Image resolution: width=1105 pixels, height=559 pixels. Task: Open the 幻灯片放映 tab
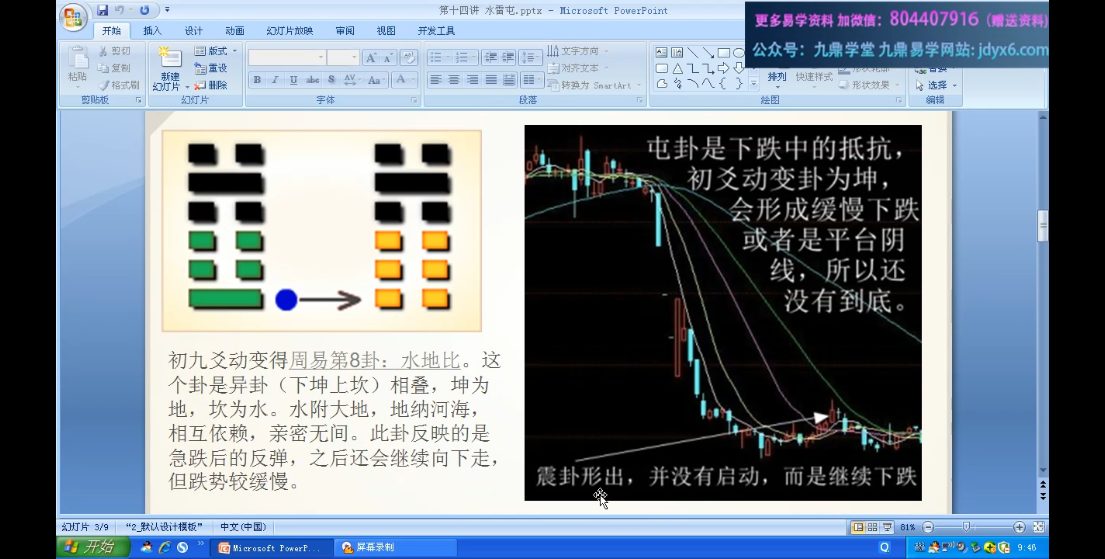[289, 31]
